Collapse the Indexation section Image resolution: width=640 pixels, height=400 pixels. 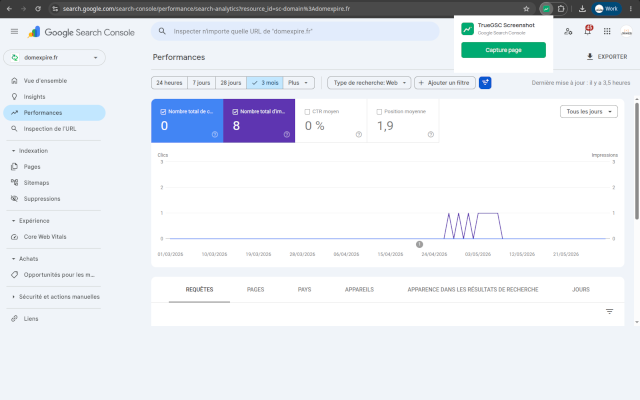(x=30, y=151)
